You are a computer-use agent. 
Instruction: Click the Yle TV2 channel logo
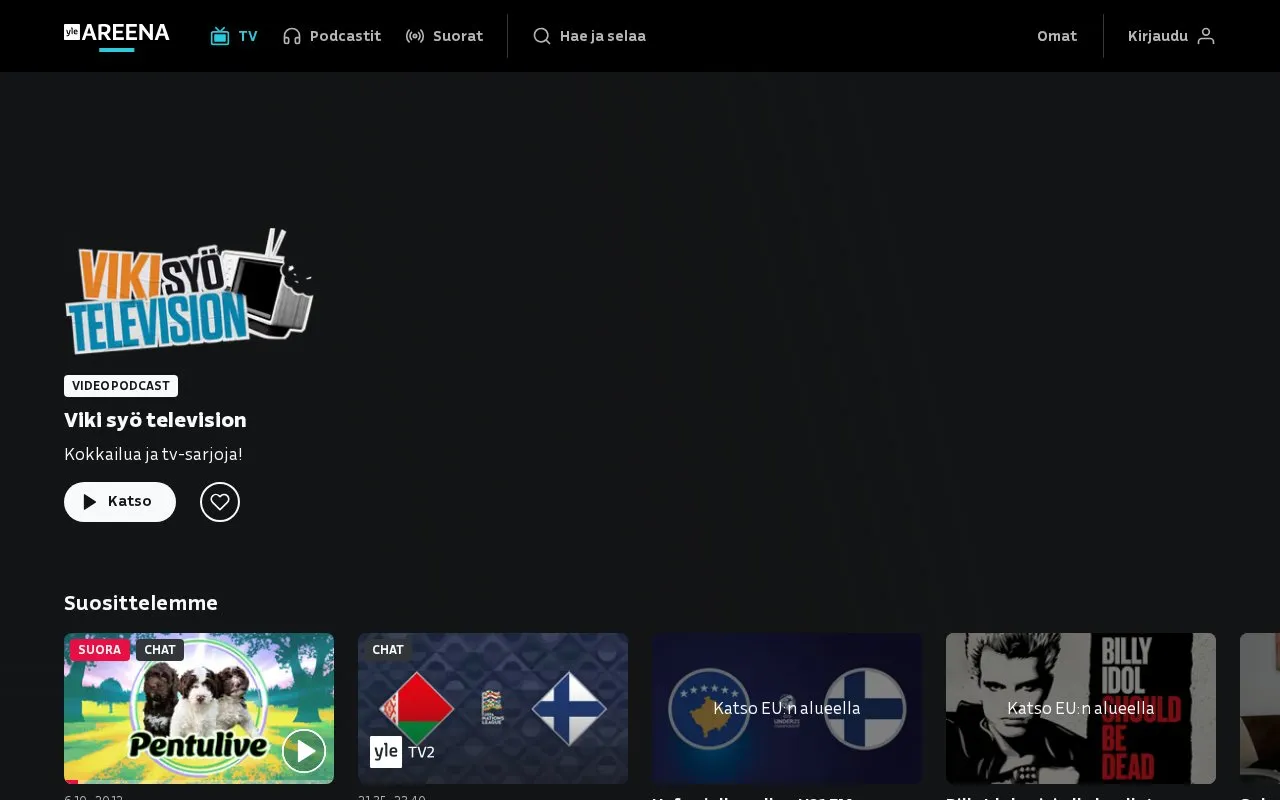click(403, 752)
